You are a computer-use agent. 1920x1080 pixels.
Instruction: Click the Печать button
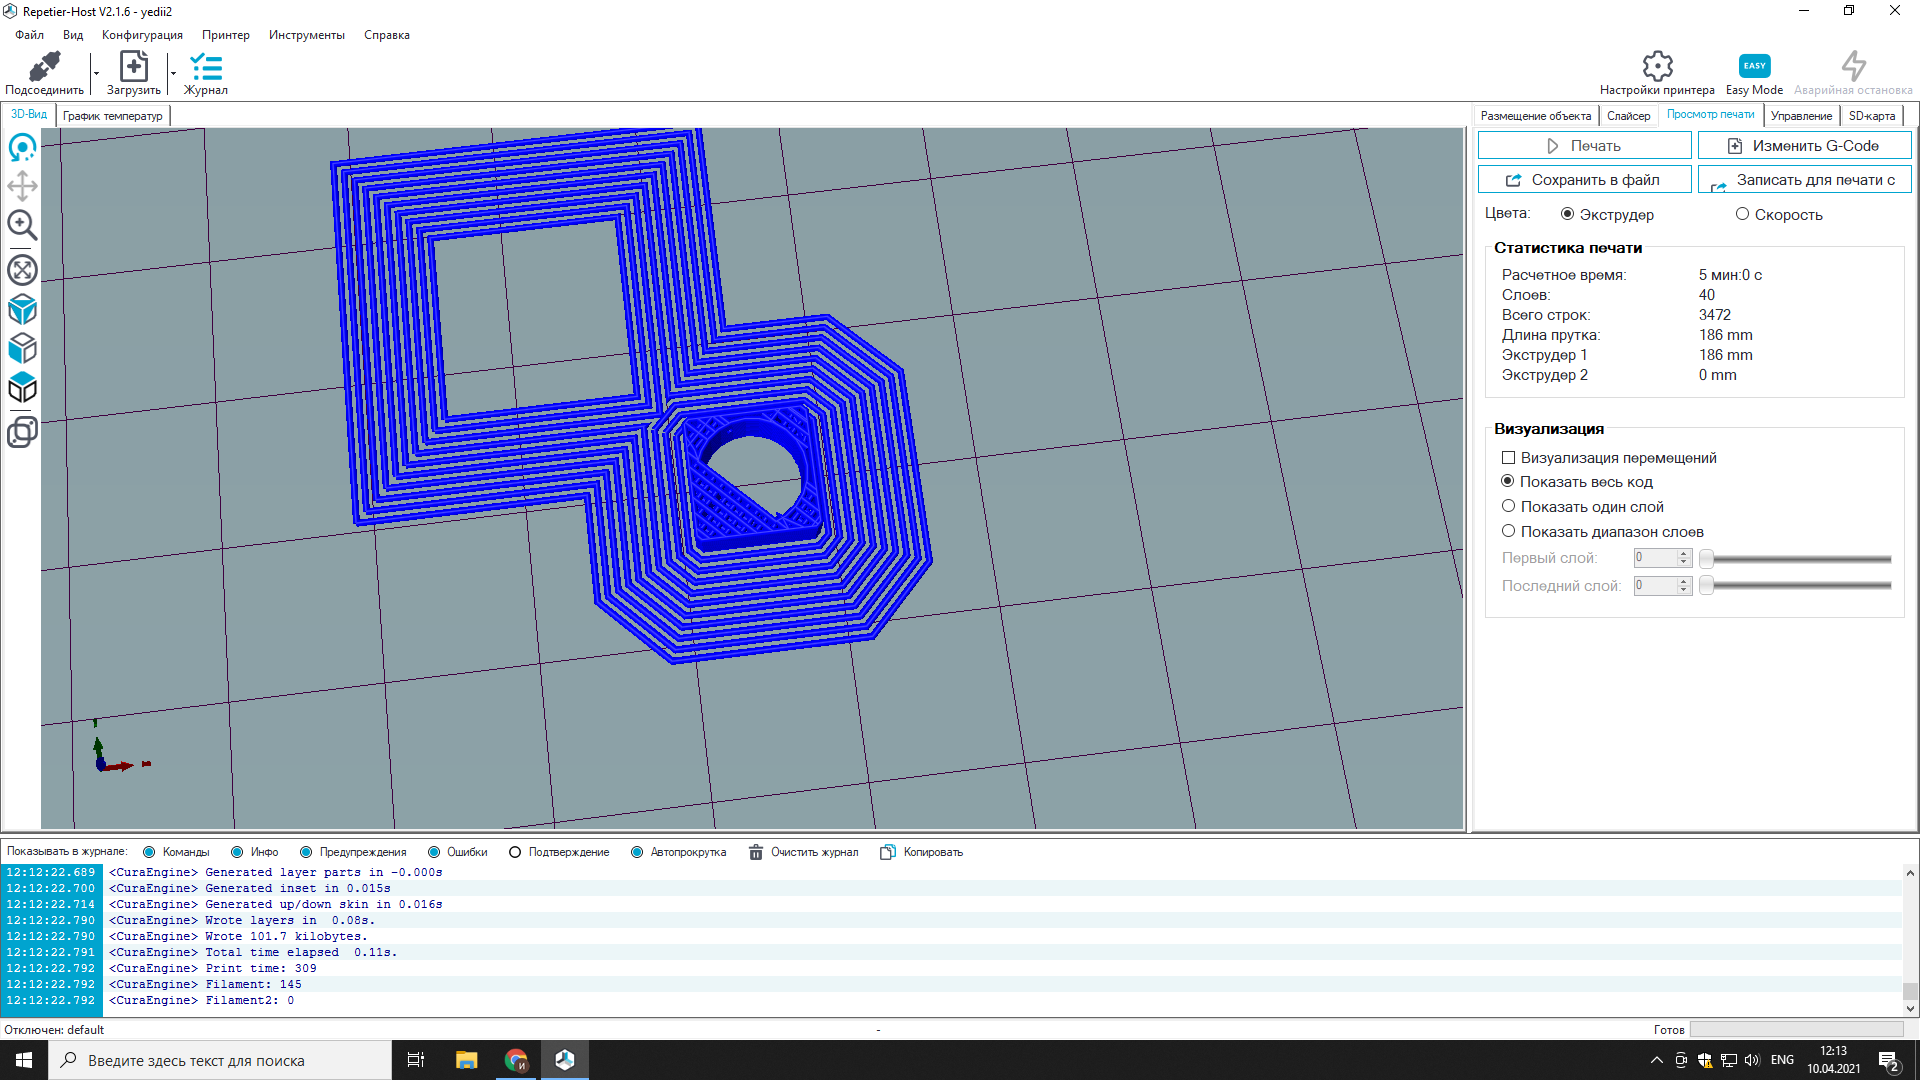pos(1584,146)
